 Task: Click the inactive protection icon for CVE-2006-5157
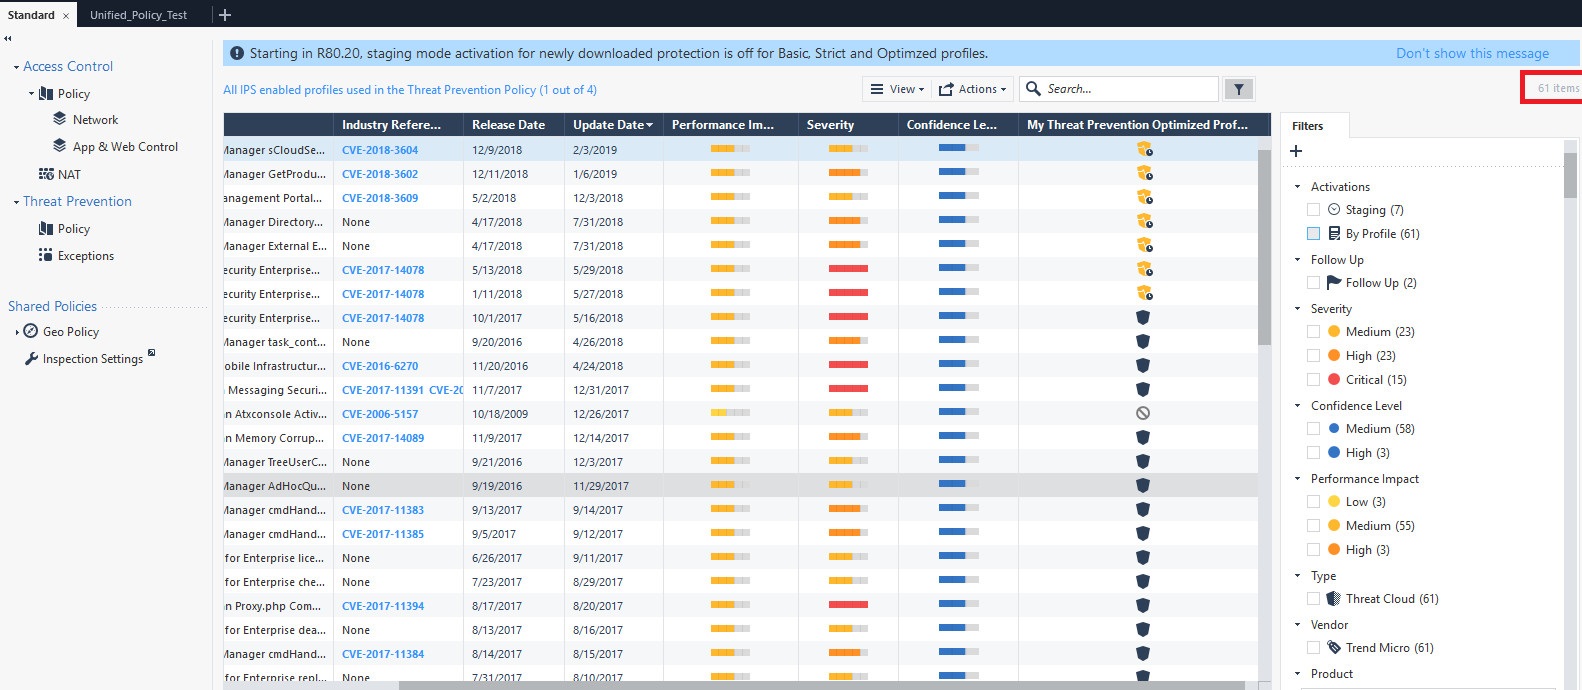point(1143,413)
